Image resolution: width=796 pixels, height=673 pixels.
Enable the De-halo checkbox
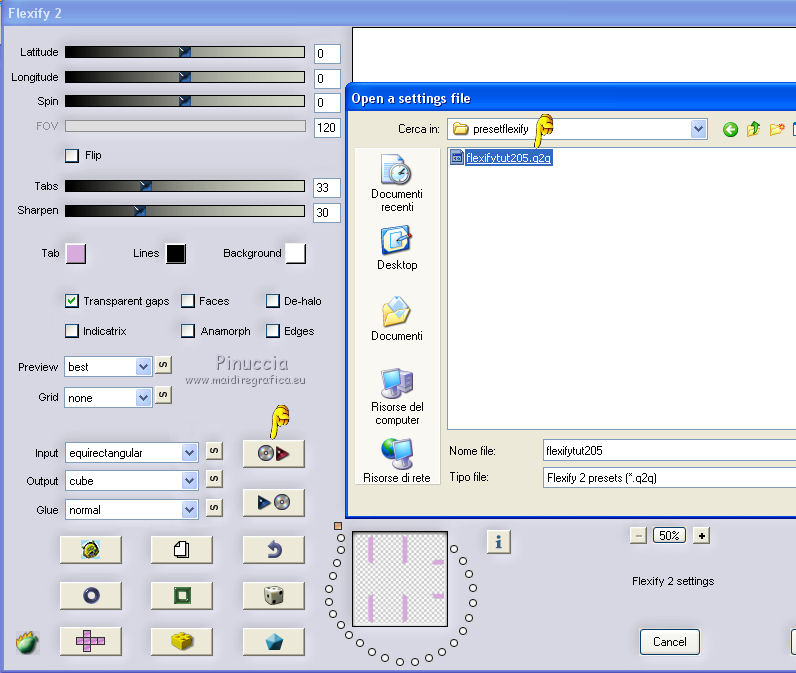coord(273,301)
